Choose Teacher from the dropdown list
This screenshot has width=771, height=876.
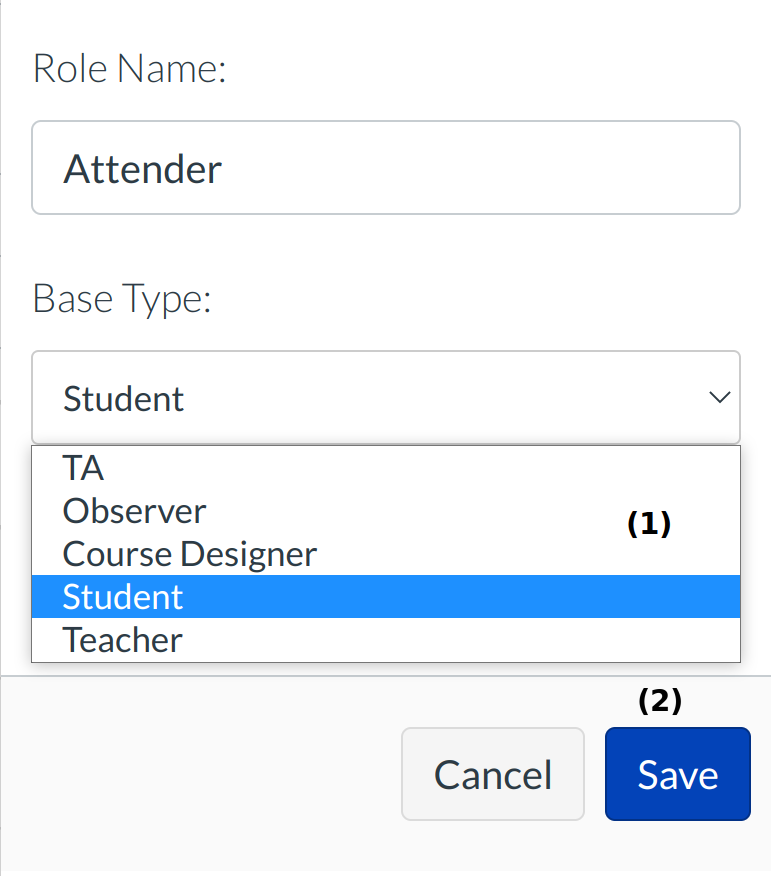122,640
